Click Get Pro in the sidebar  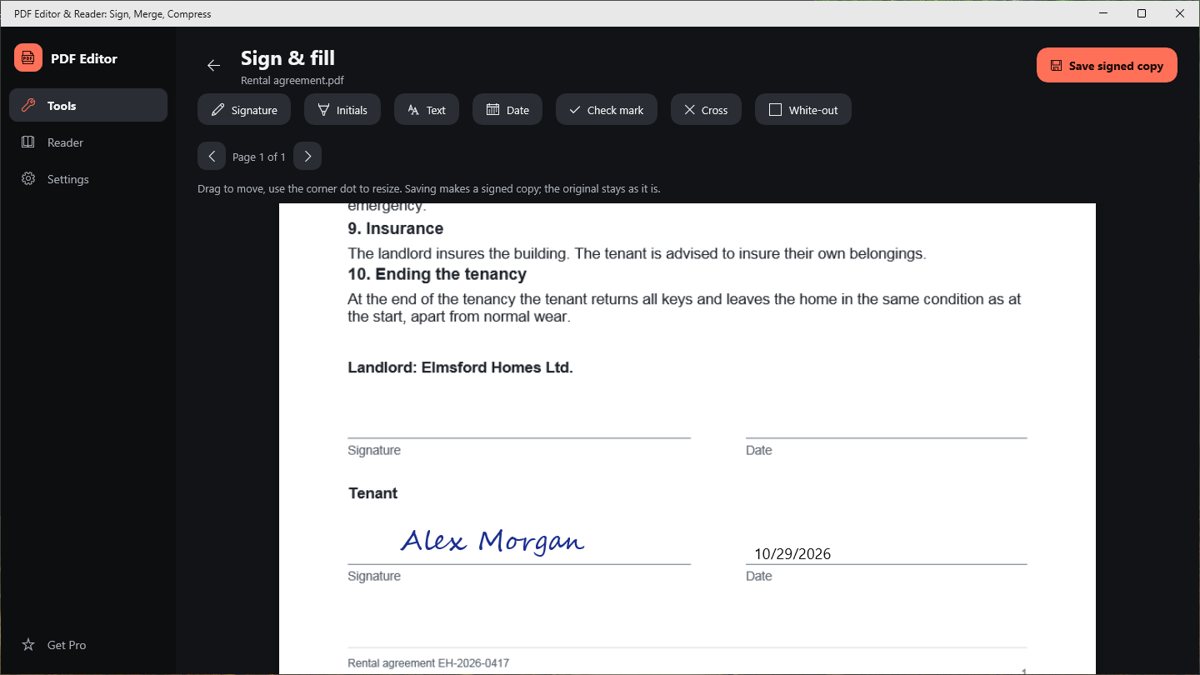point(88,645)
